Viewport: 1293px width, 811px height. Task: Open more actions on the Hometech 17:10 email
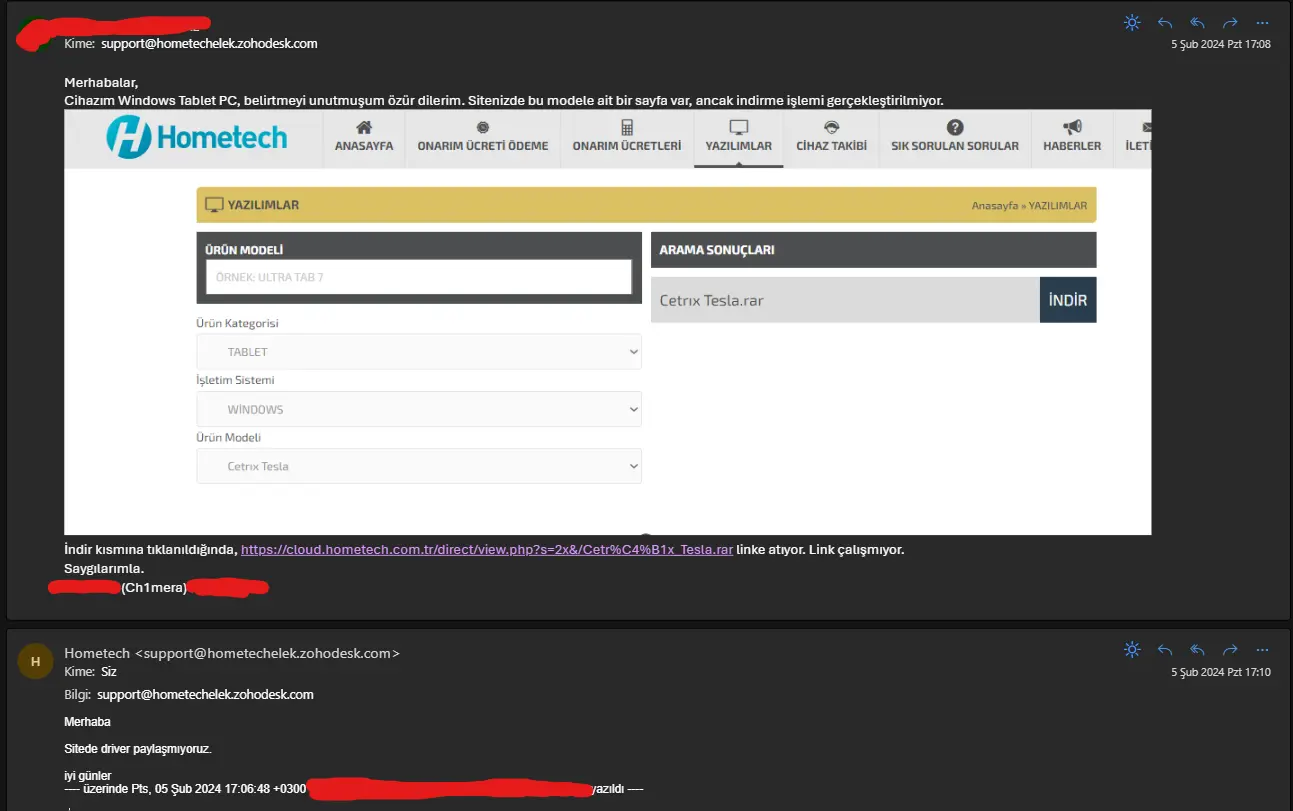(1262, 649)
